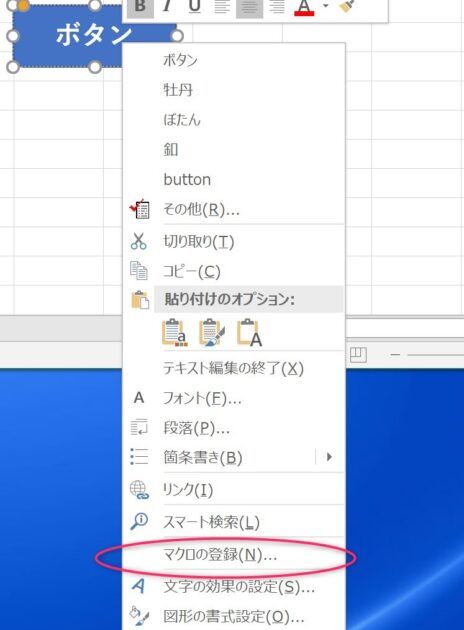Click the red font color A

point(304,8)
